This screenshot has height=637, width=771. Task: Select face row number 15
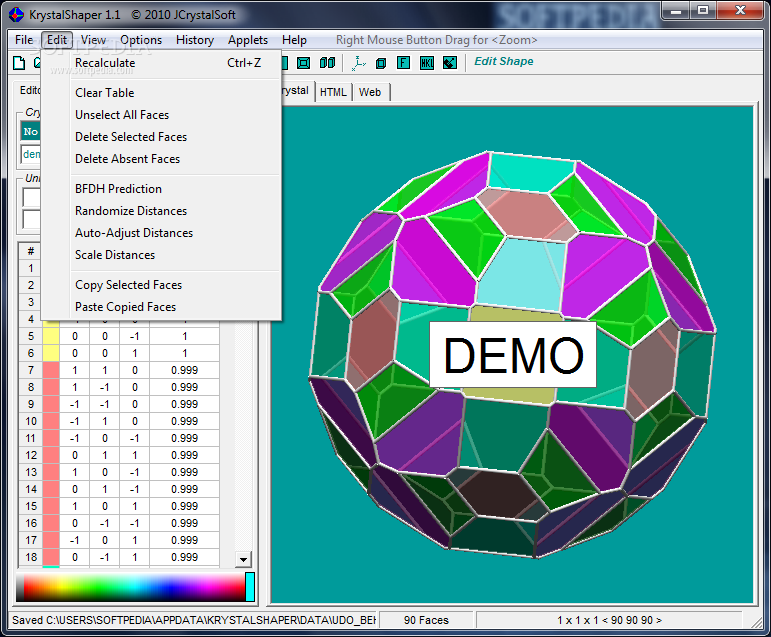[31, 506]
